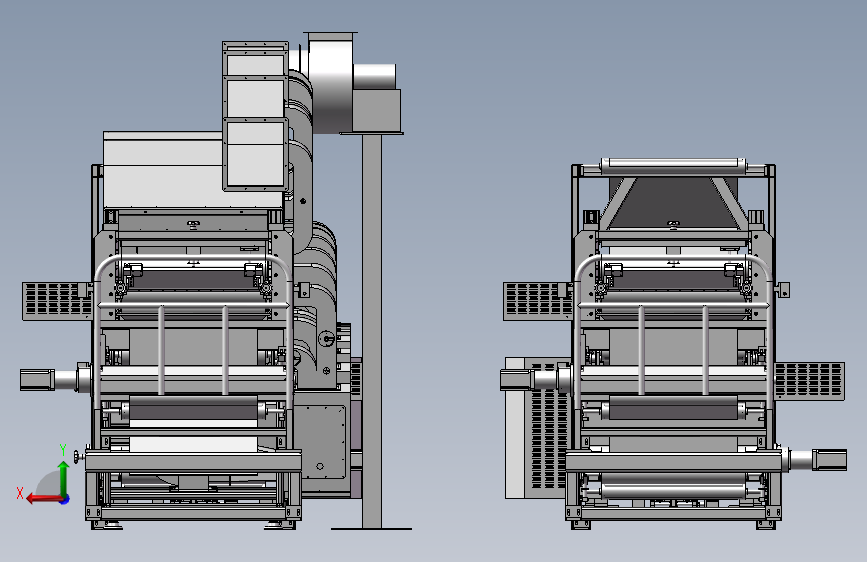Select the large vented cabinet behind right machine
This screenshot has height=562, width=867.
(x=538, y=428)
